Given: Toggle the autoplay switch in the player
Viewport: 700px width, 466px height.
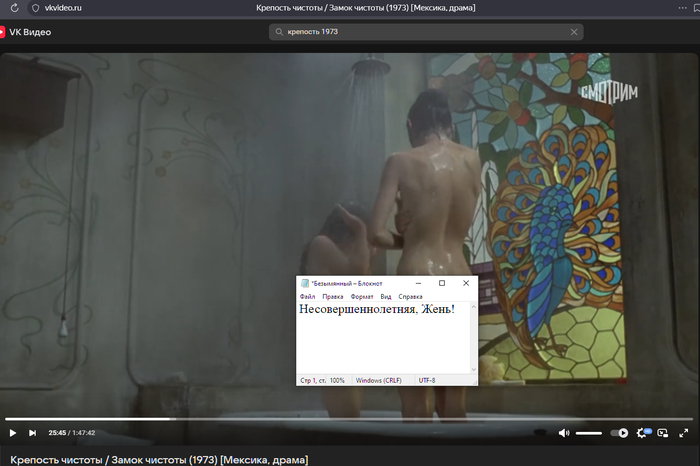Looking at the screenshot, I should pyautogui.click(x=619, y=433).
